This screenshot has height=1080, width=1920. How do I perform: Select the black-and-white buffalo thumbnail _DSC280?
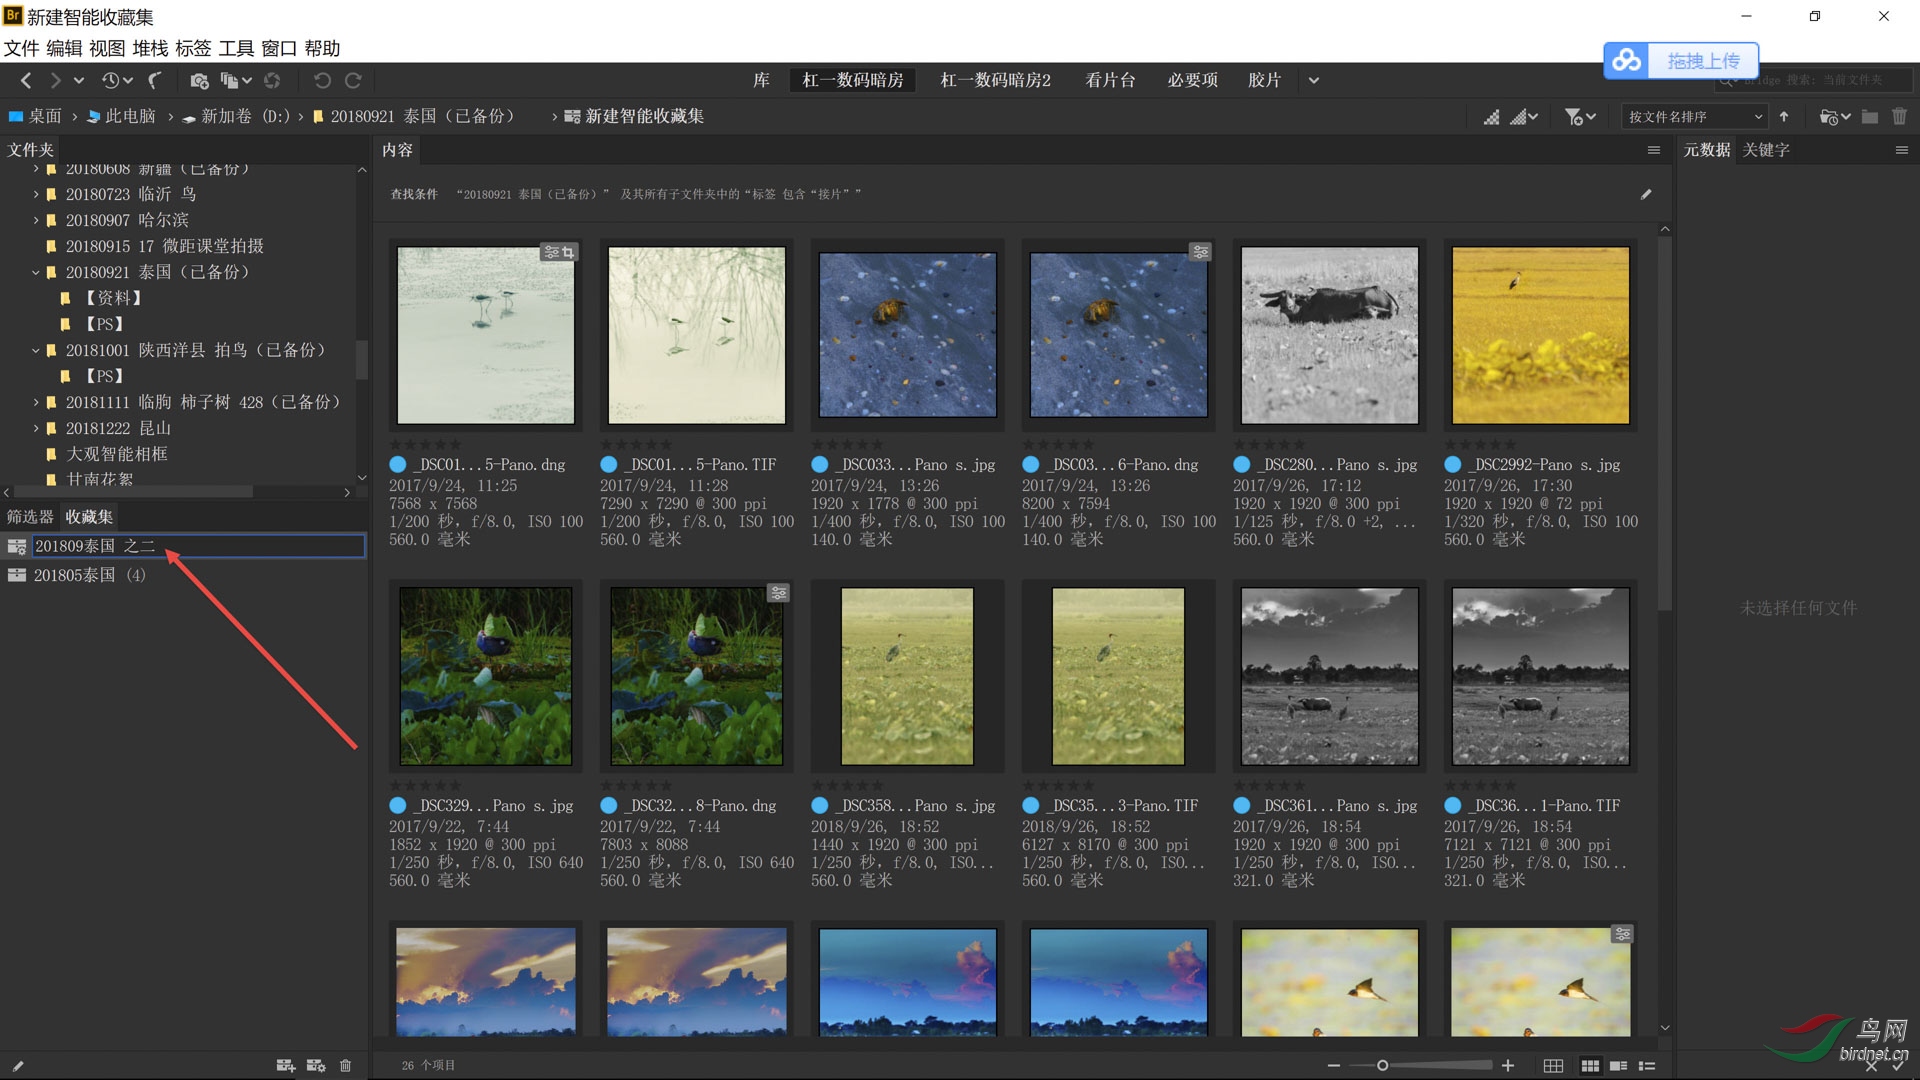click(1329, 336)
